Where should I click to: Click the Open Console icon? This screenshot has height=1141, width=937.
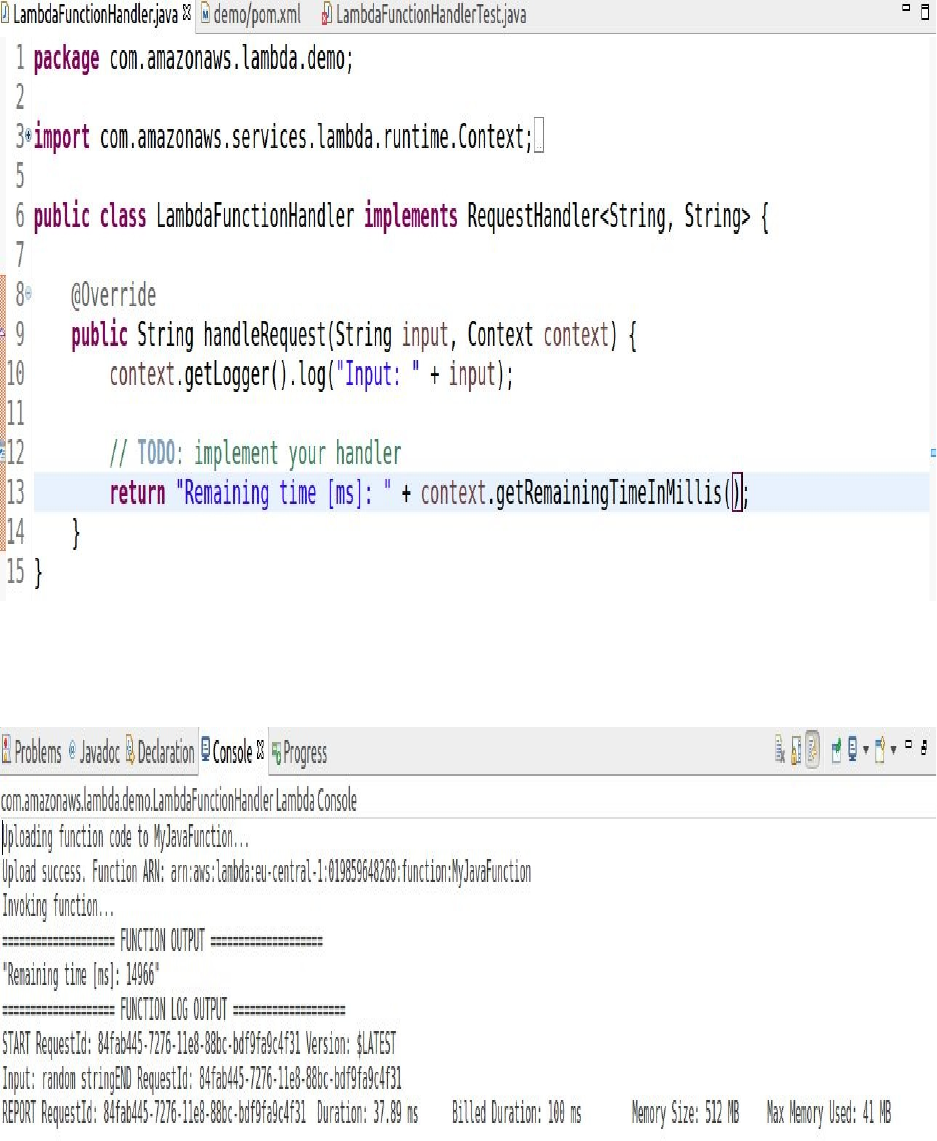click(880, 749)
